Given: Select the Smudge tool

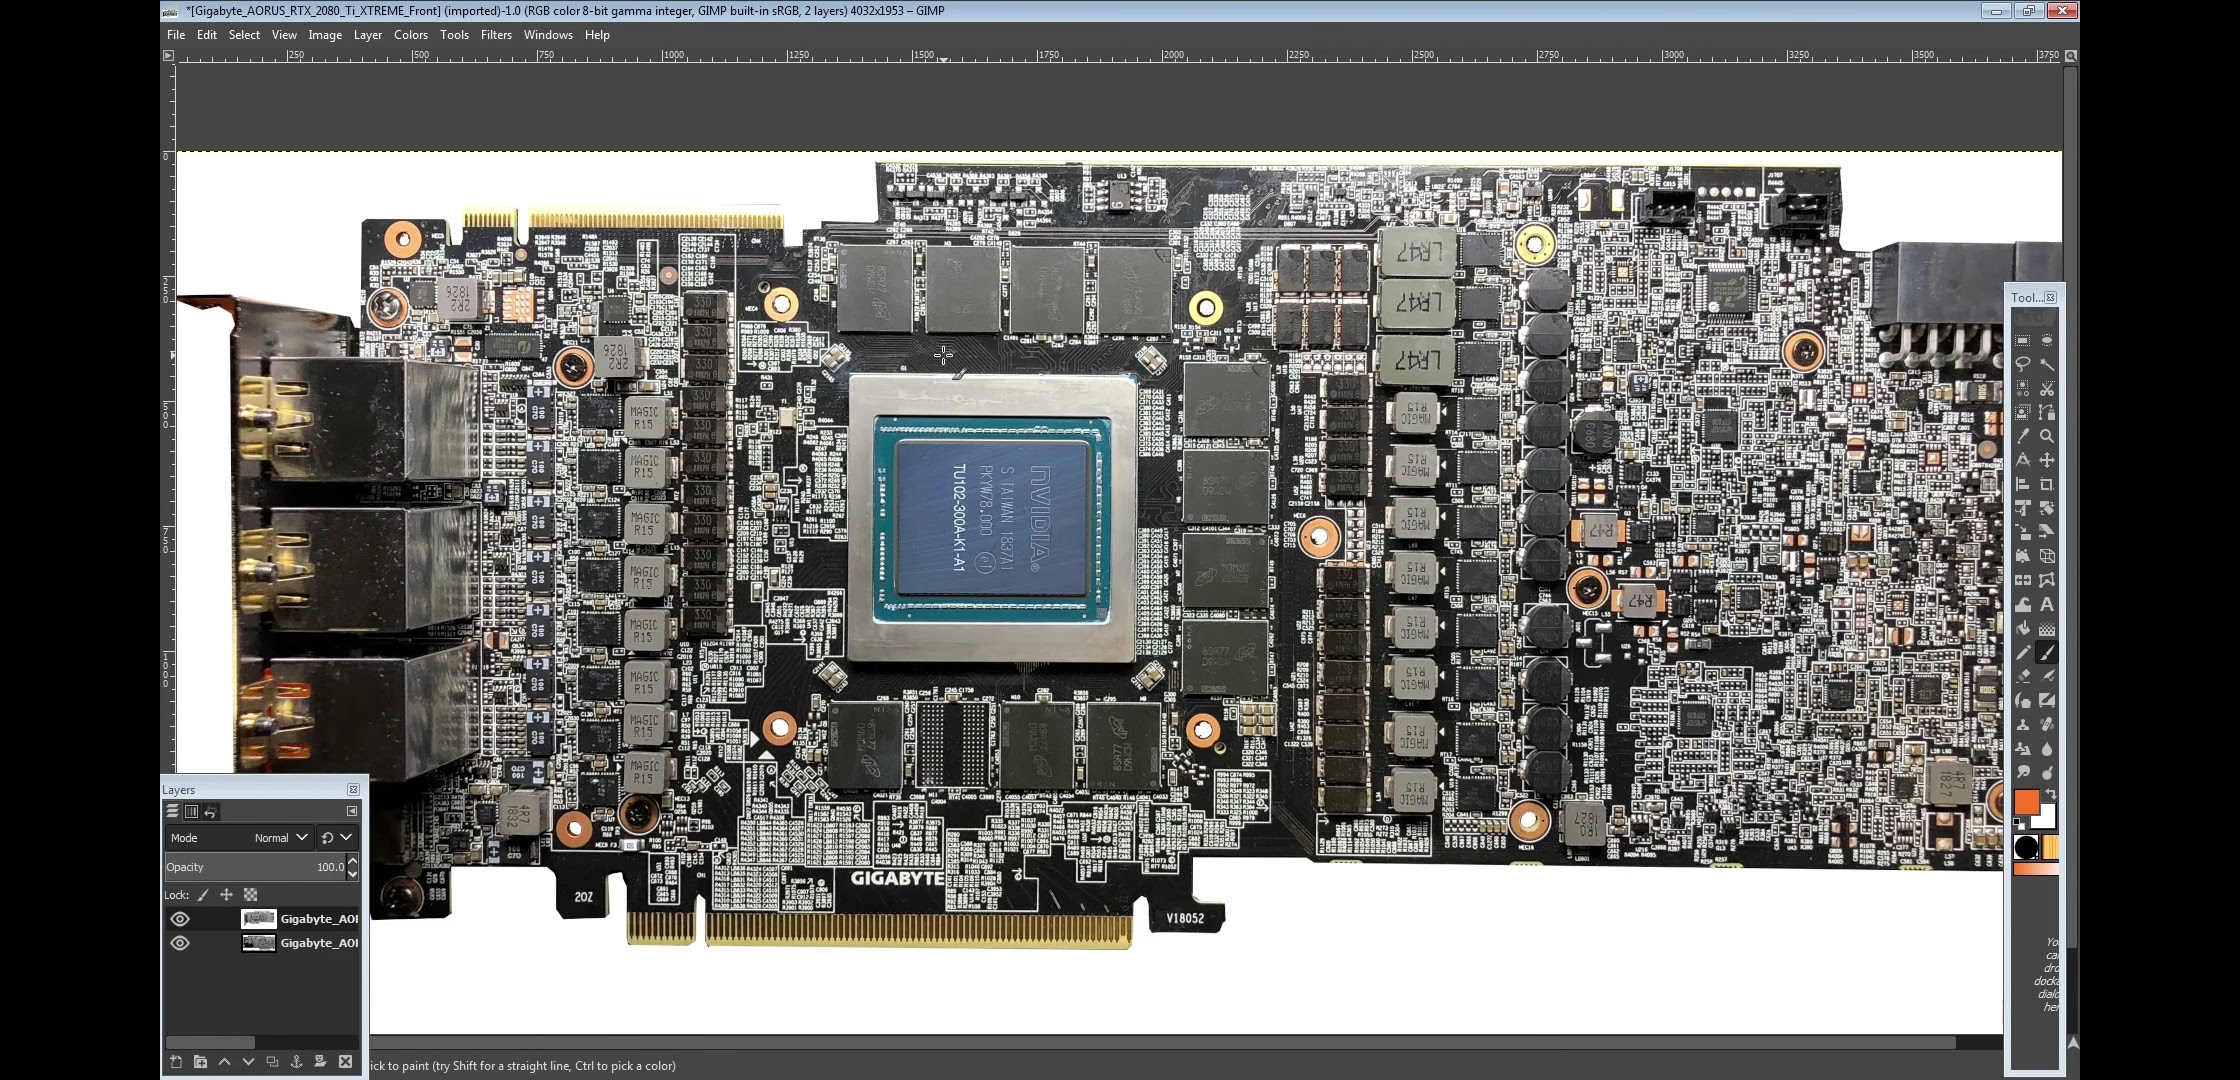Looking at the screenshot, I should coord(2023,770).
